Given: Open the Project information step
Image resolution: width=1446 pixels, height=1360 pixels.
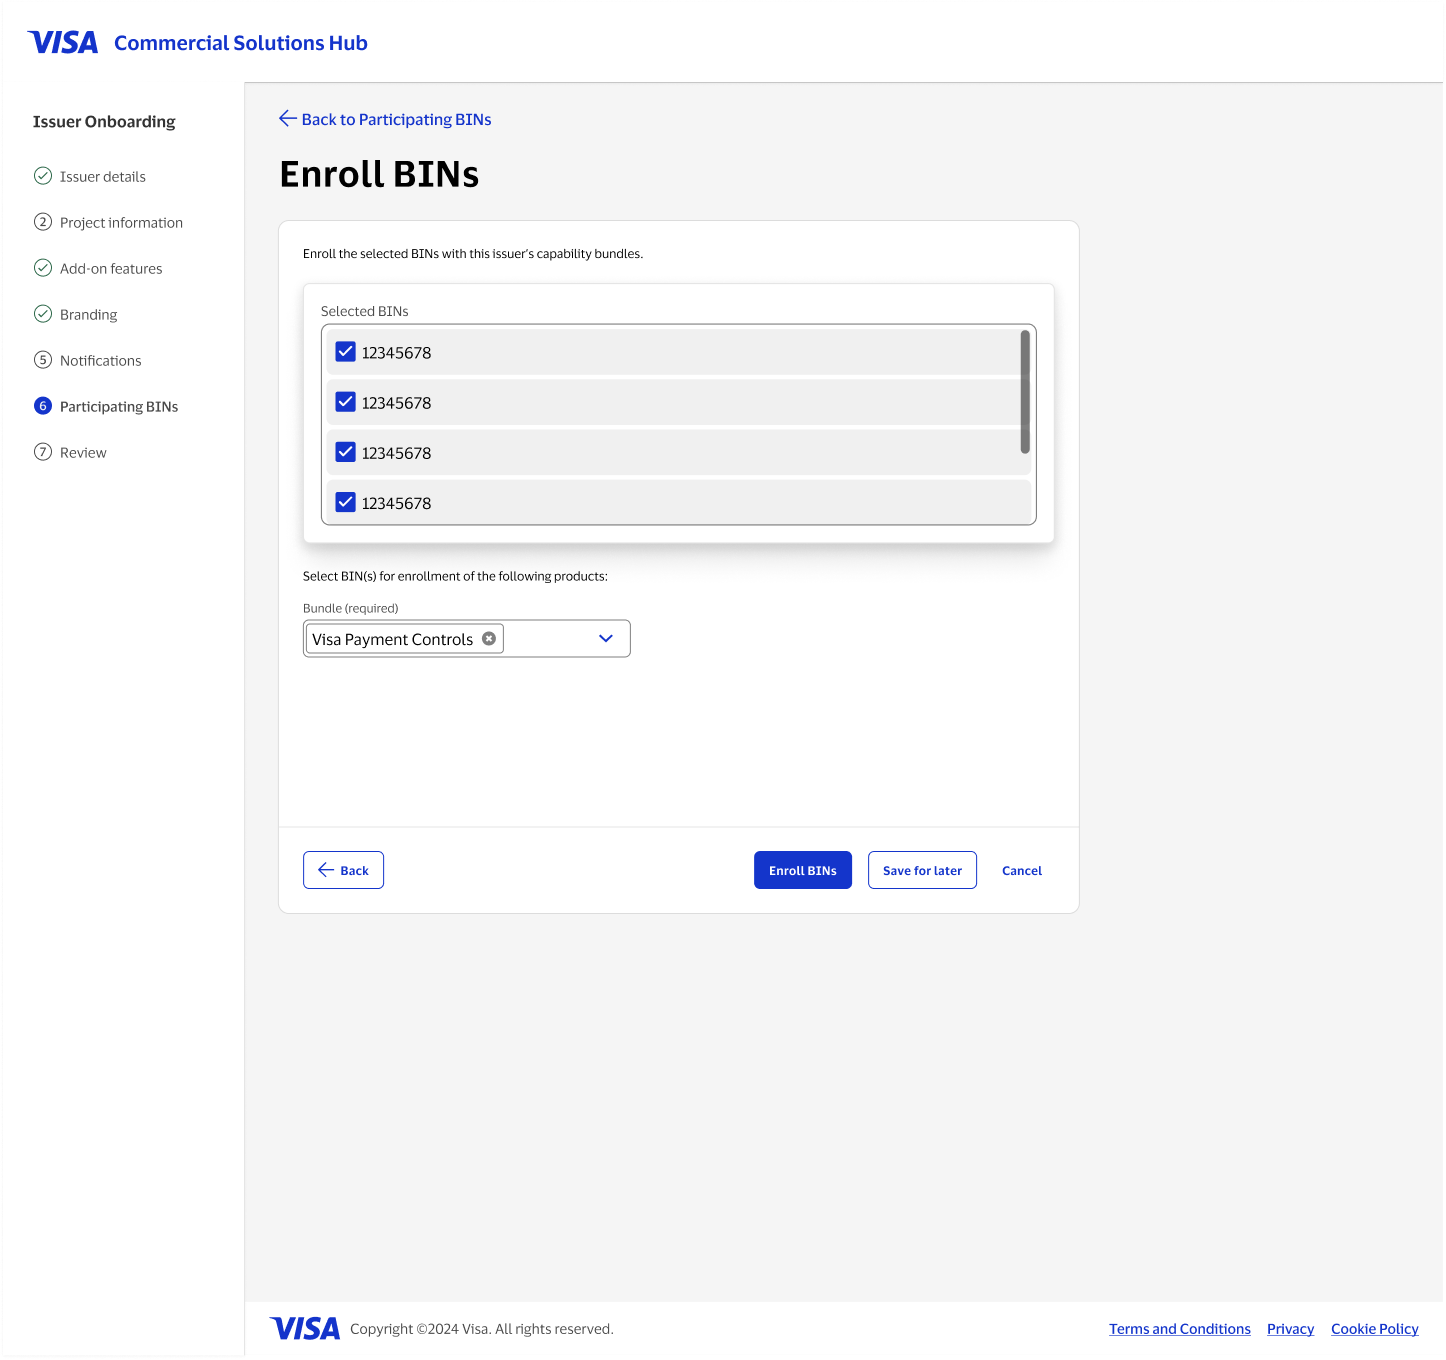Looking at the screenshot, I should 121,223.
